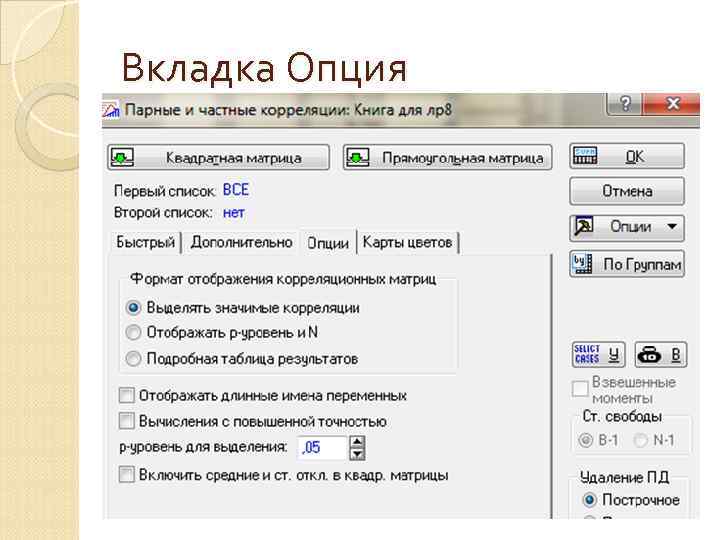This screenshot has height=540, width=720.
Task: Click the нет second list value
Action: point(233,213)
